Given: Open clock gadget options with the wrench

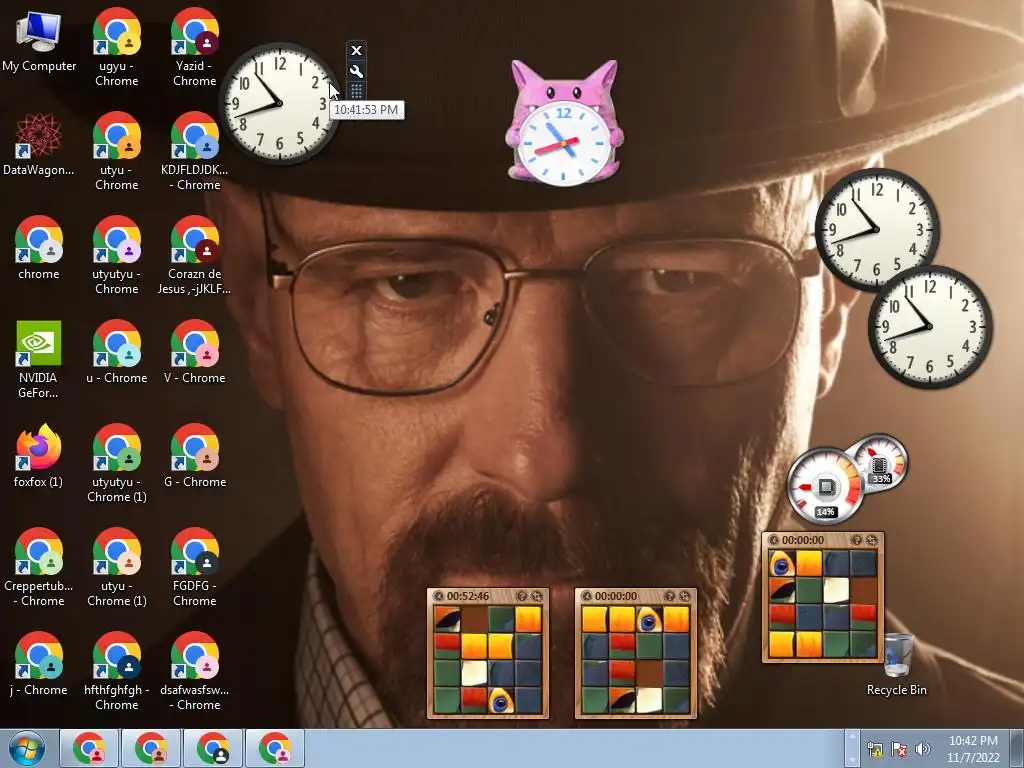Looking at the screenshot, I should click(356, 71).
